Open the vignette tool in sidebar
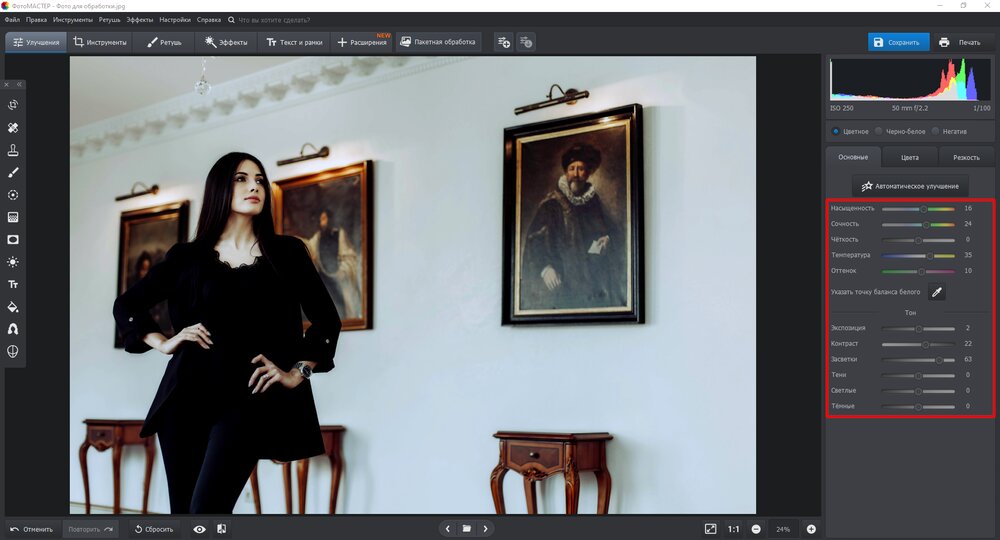The image size is (1000, 540). [x=14, y=240]
